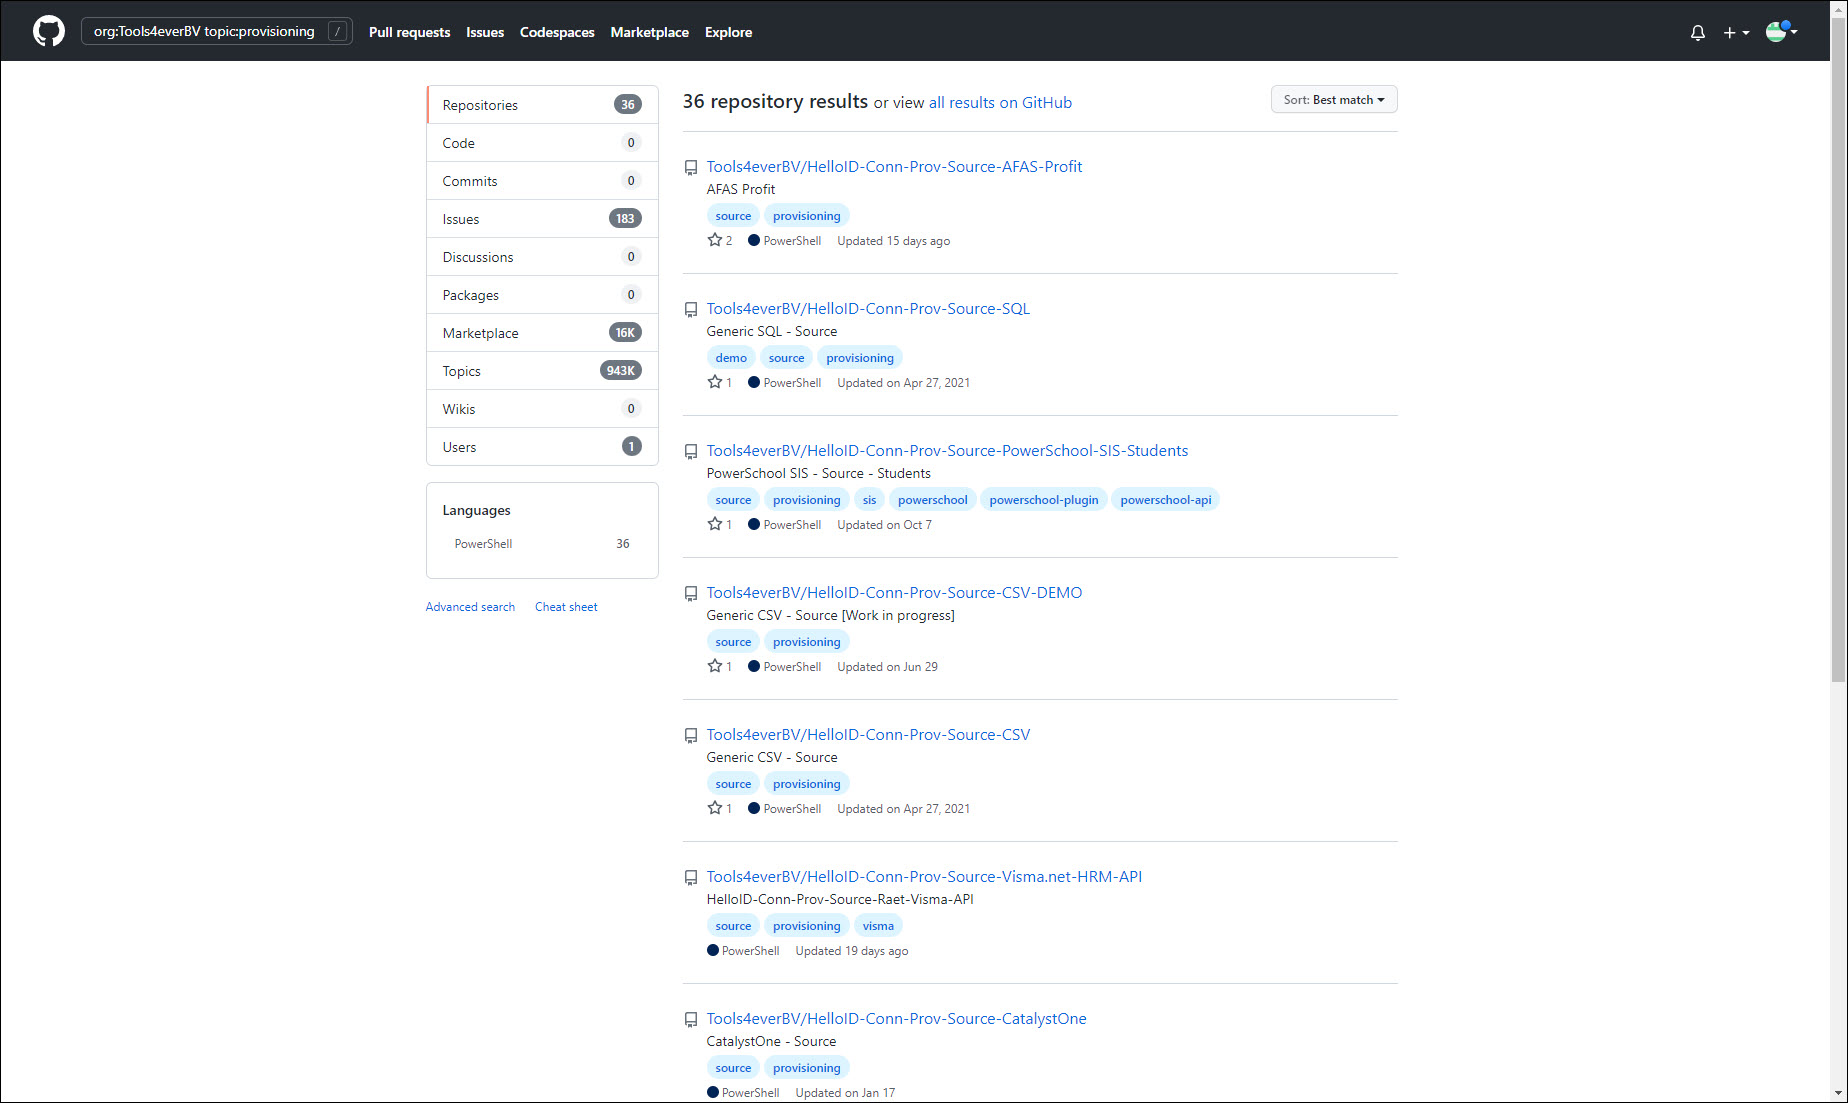
Task: Select Users filter in sidebar
Action: (542, 447)
